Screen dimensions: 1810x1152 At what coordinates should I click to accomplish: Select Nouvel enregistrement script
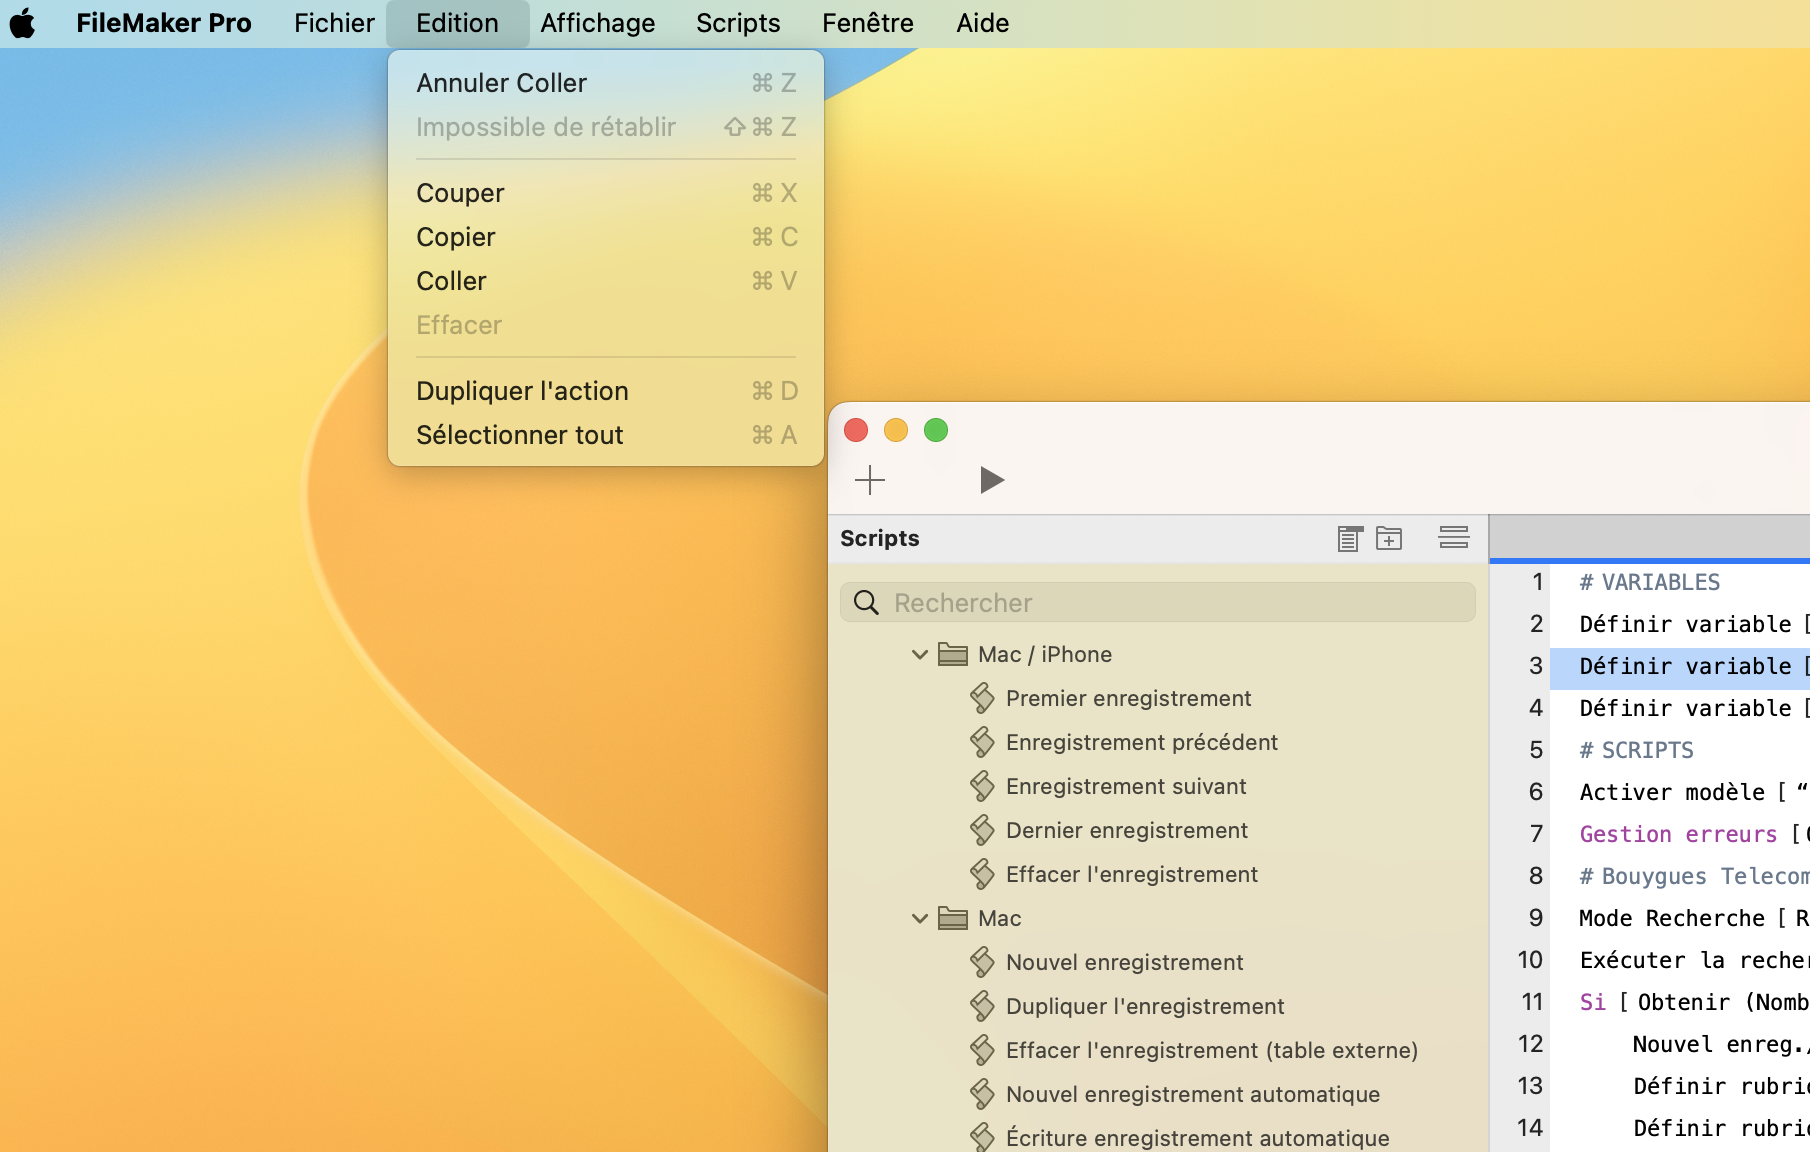[1125, 963]
